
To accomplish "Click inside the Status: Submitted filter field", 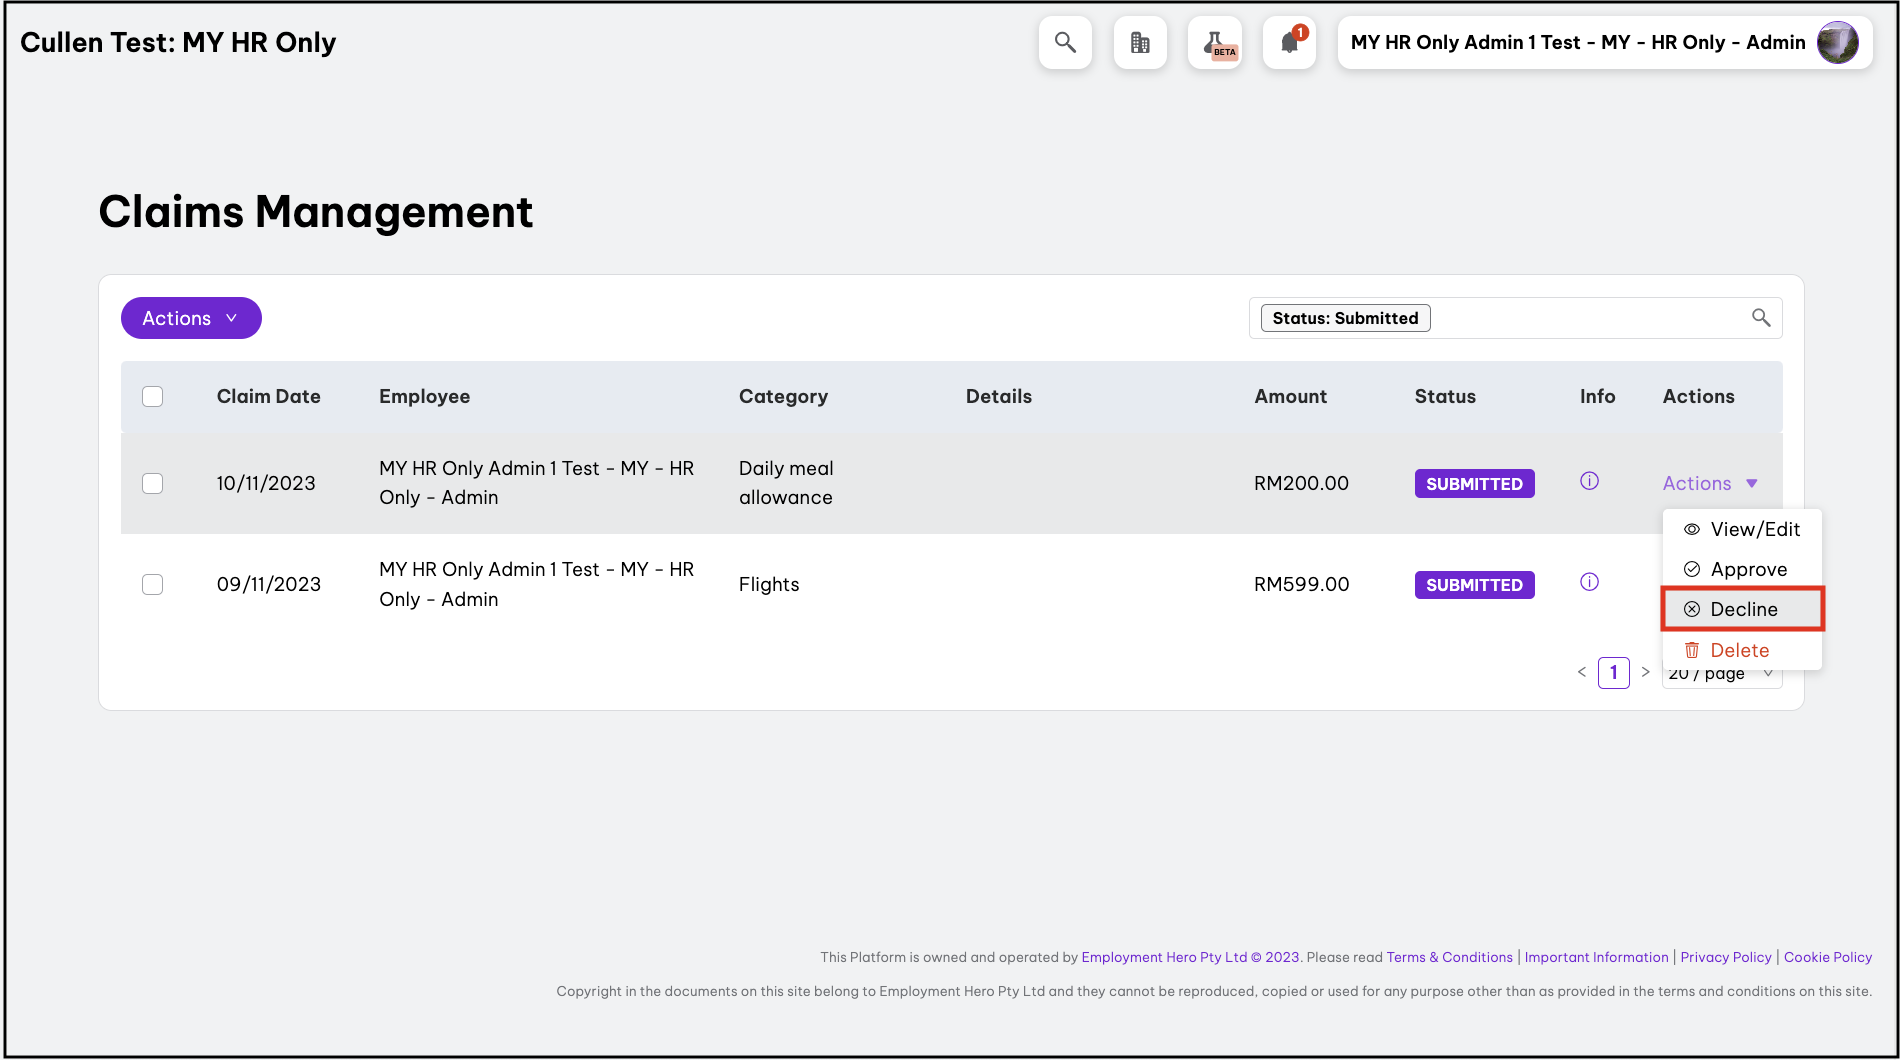I will 1580,318.
